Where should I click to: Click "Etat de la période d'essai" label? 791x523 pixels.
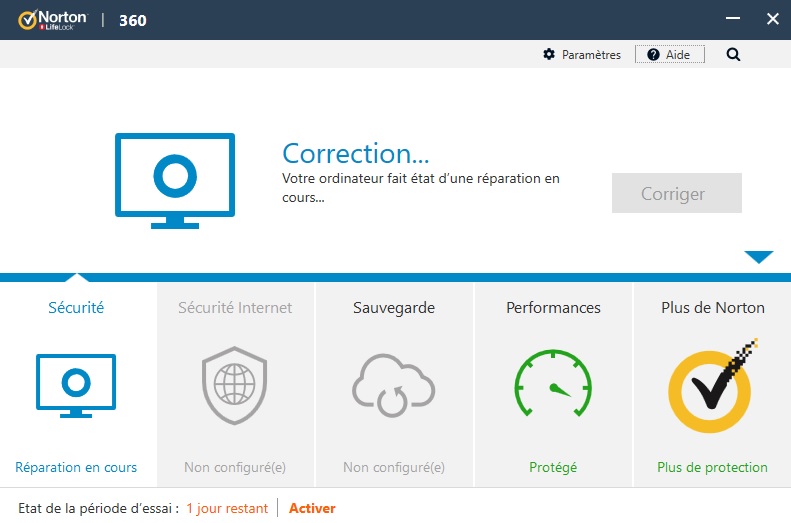coord(98,508)
